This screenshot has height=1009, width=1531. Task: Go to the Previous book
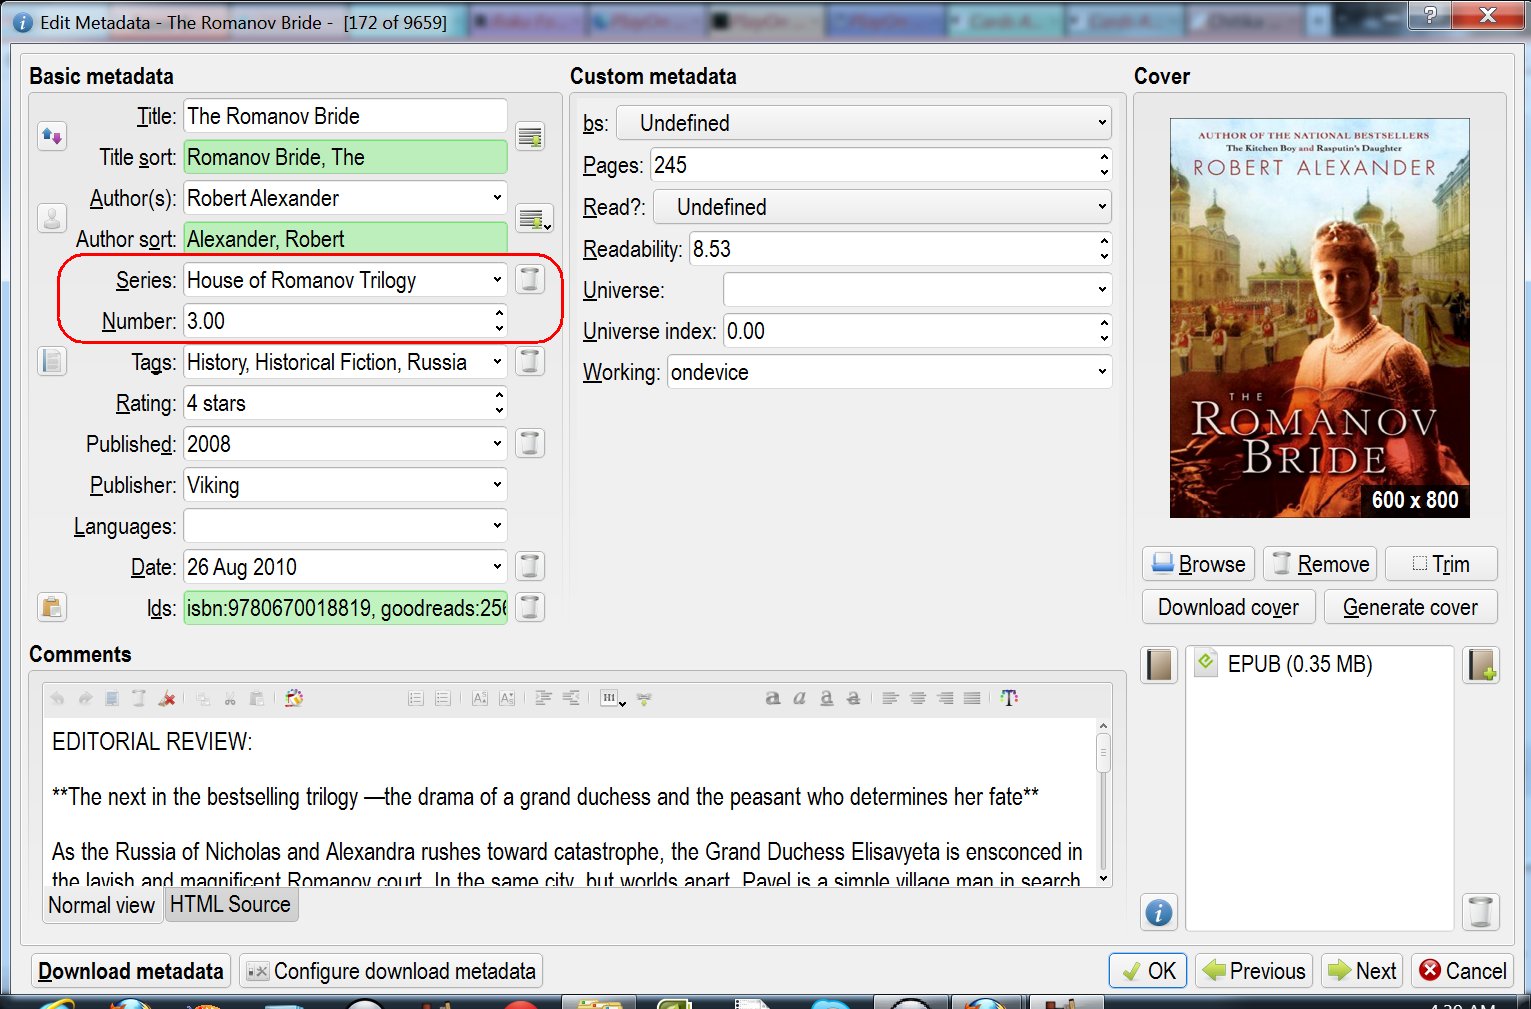click(1255, 971)
